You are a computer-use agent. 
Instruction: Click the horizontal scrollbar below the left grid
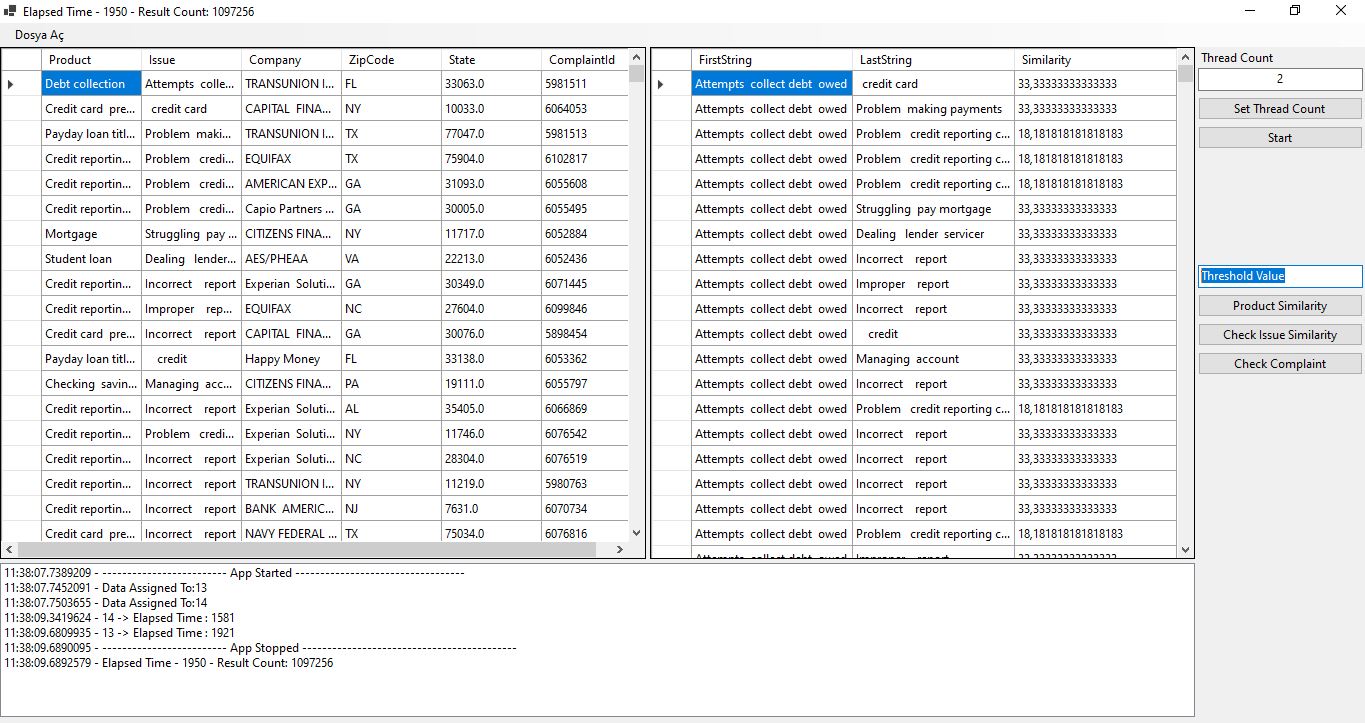(x=300, y=549)
